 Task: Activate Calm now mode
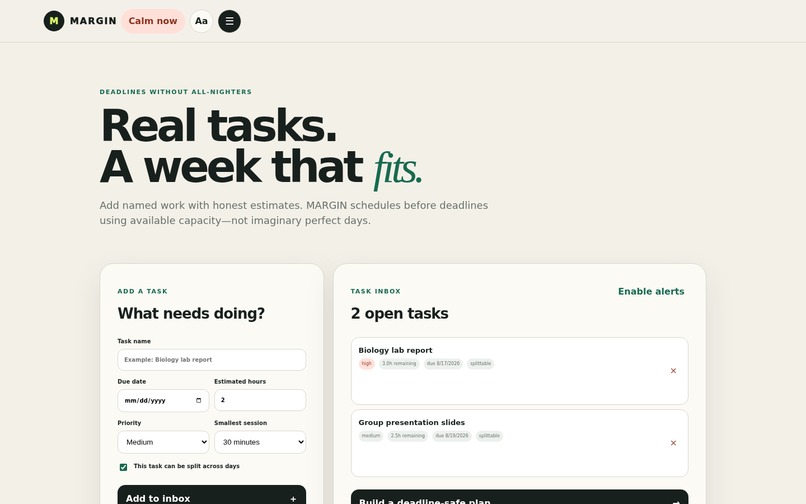[153, 21]
